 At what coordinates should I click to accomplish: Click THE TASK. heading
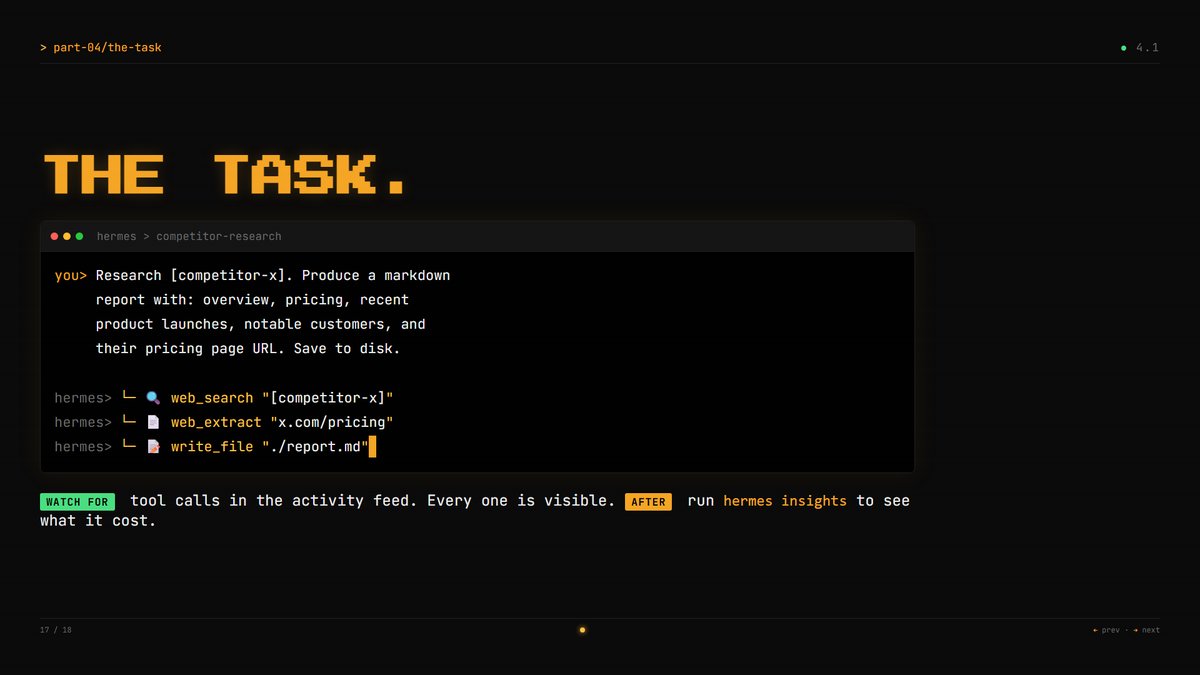click(225, 174)
